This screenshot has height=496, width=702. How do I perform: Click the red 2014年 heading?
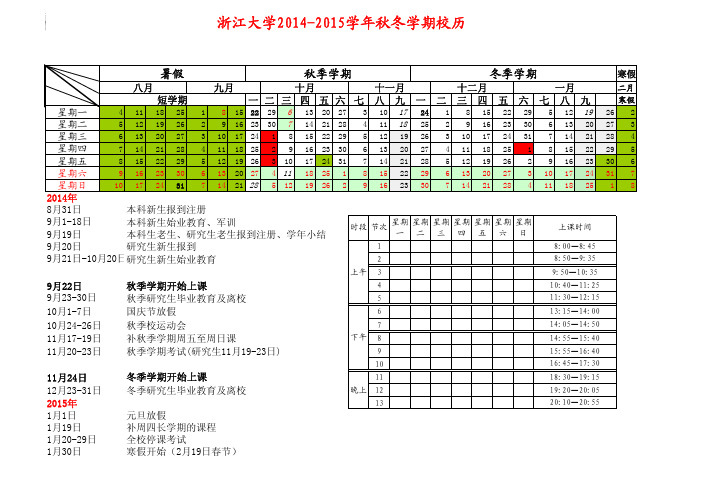pos(62,198)
